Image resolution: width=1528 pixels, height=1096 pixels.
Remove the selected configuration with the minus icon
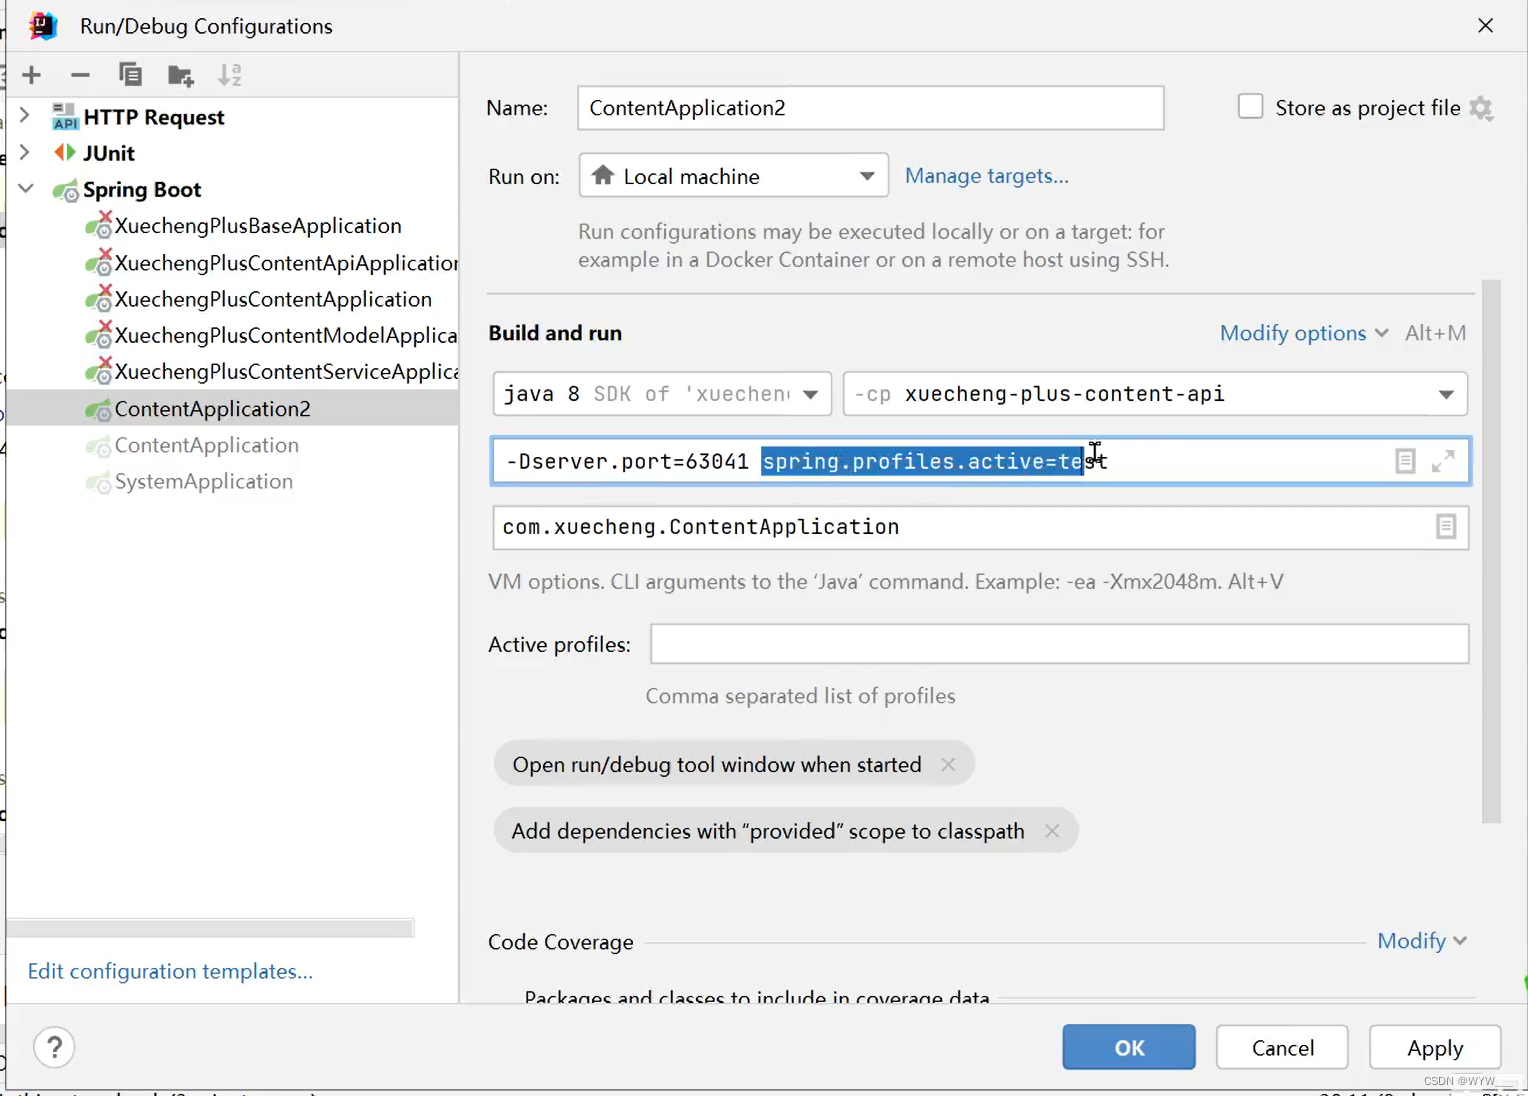click(81, 75)
